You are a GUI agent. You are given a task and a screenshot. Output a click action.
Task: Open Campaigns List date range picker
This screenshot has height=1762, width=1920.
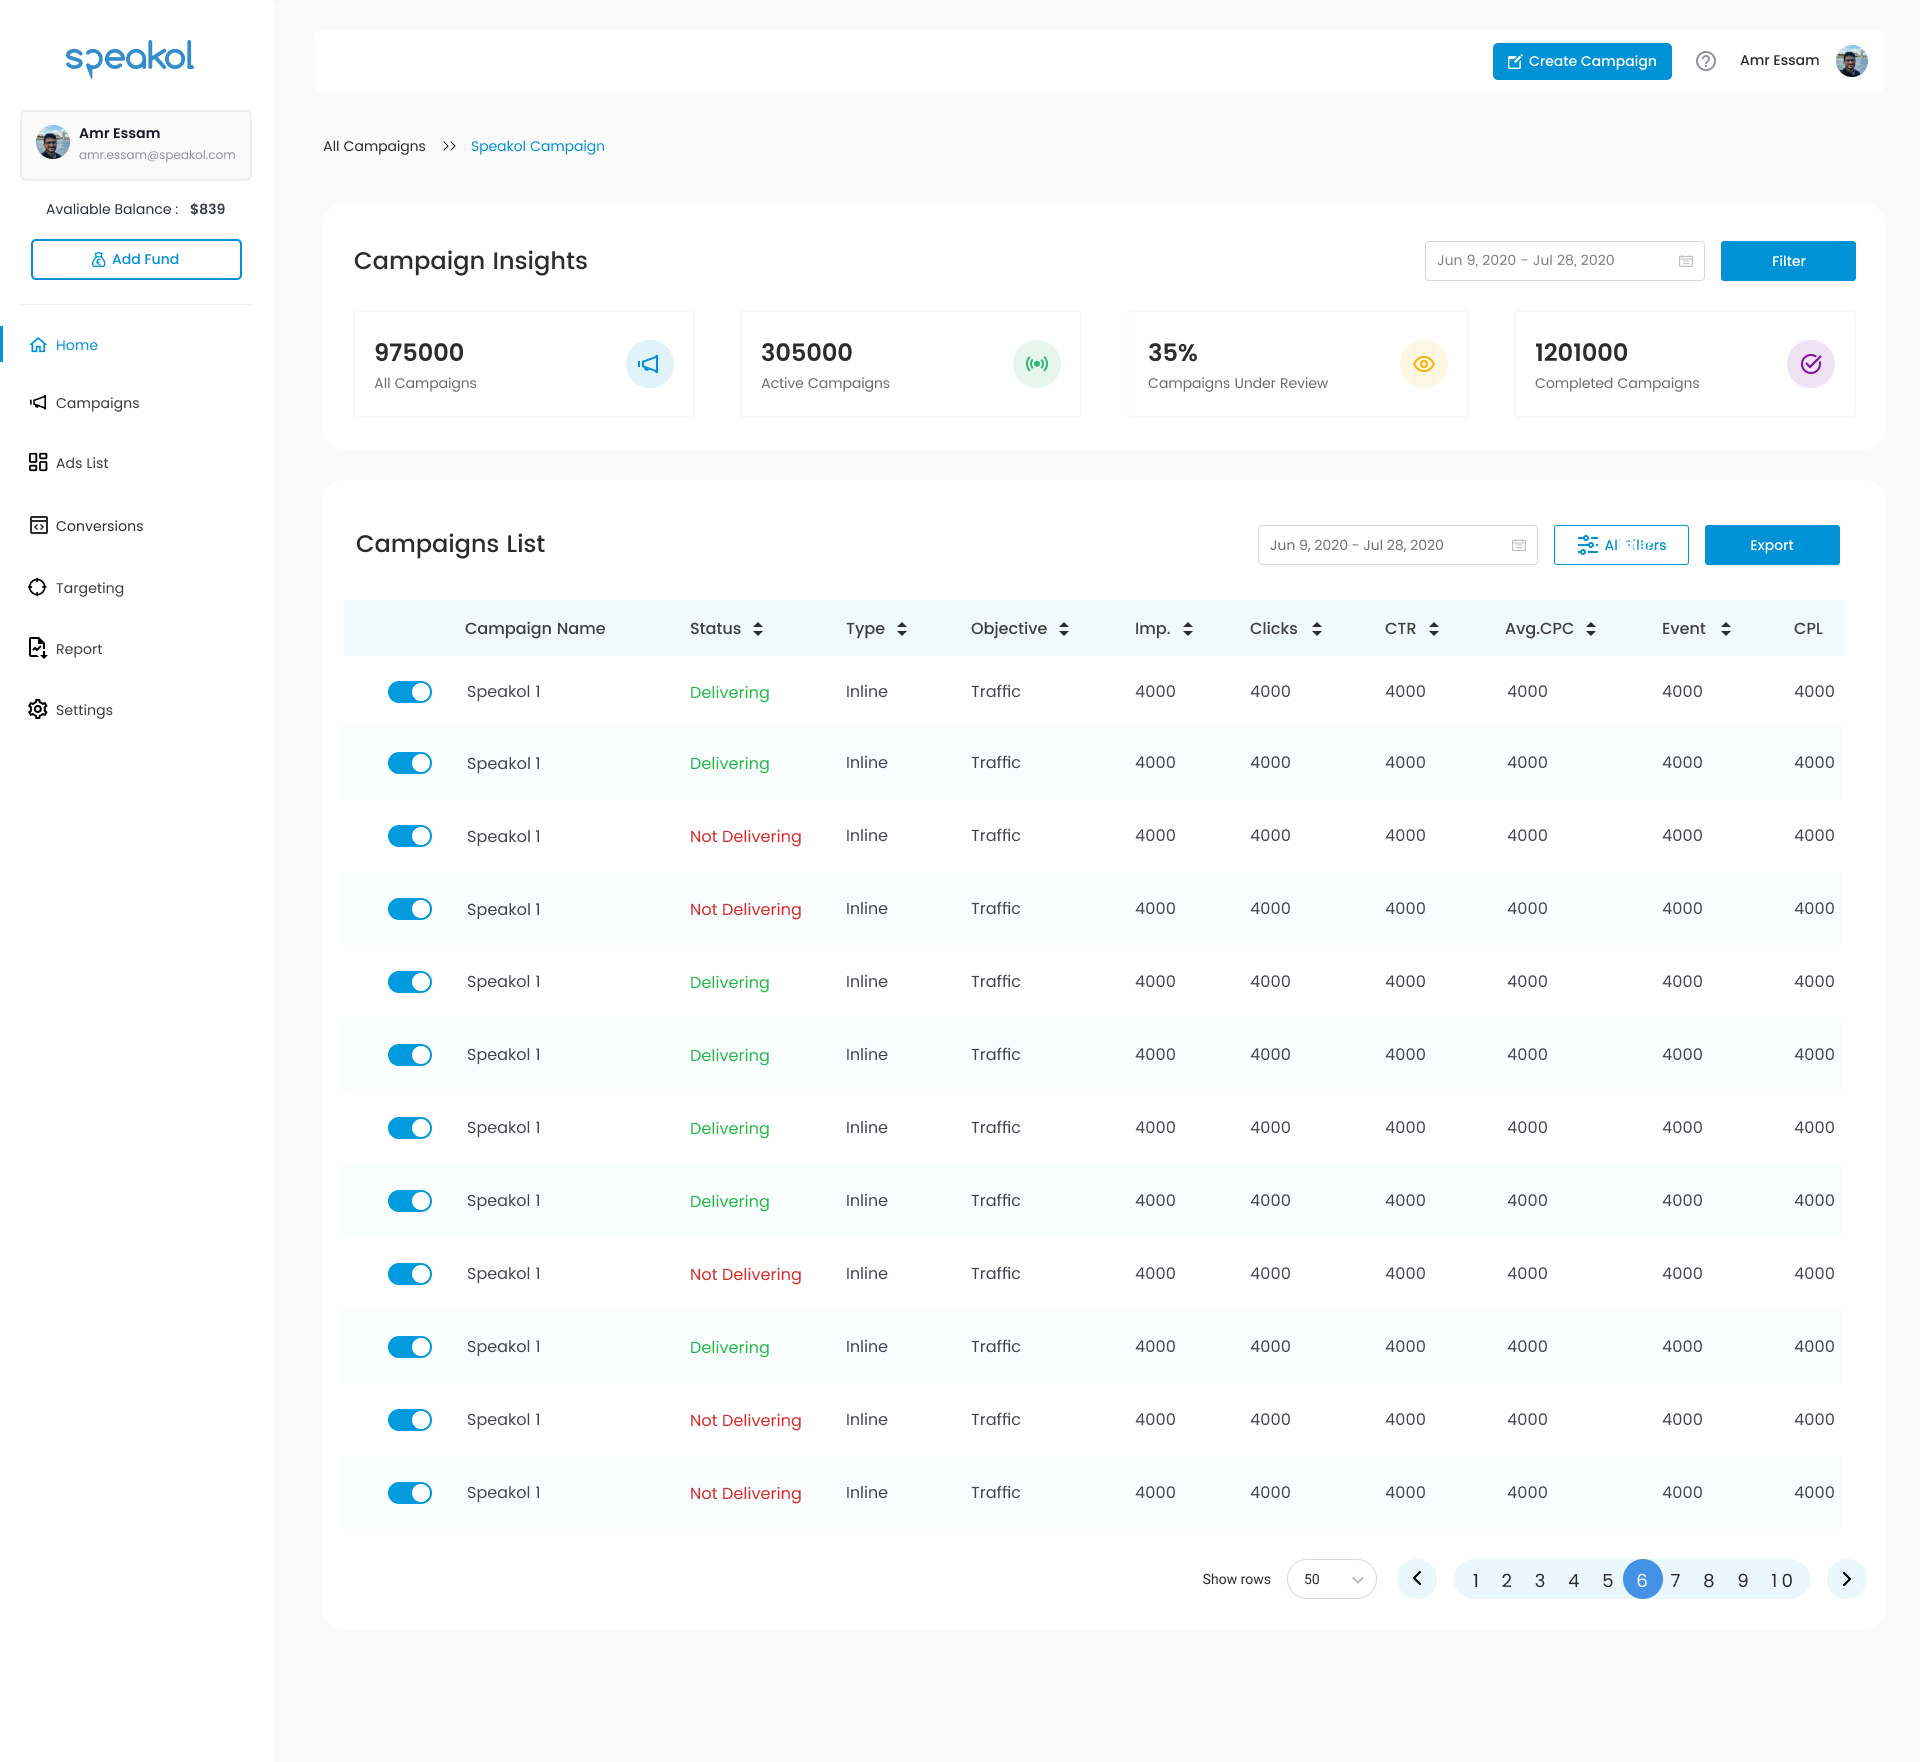[x=1397, y=545]
